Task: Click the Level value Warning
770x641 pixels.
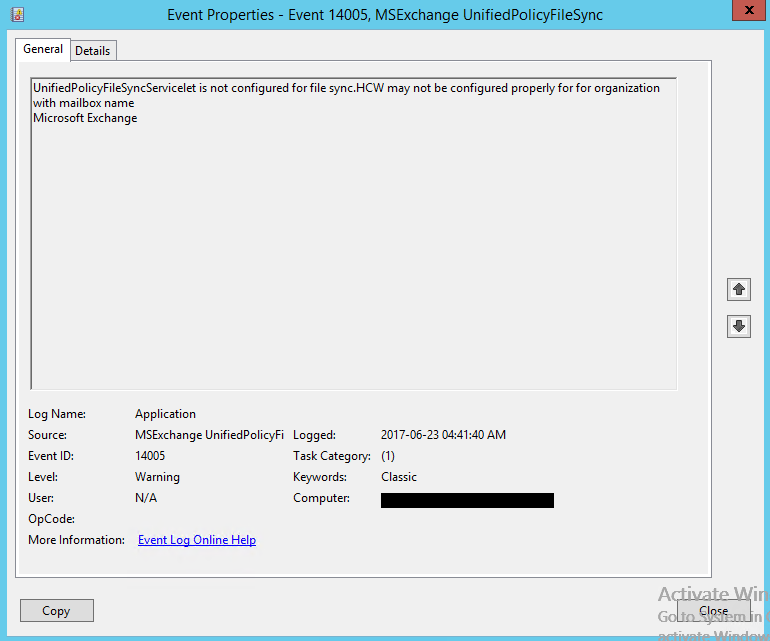Action: coord(157,477)
